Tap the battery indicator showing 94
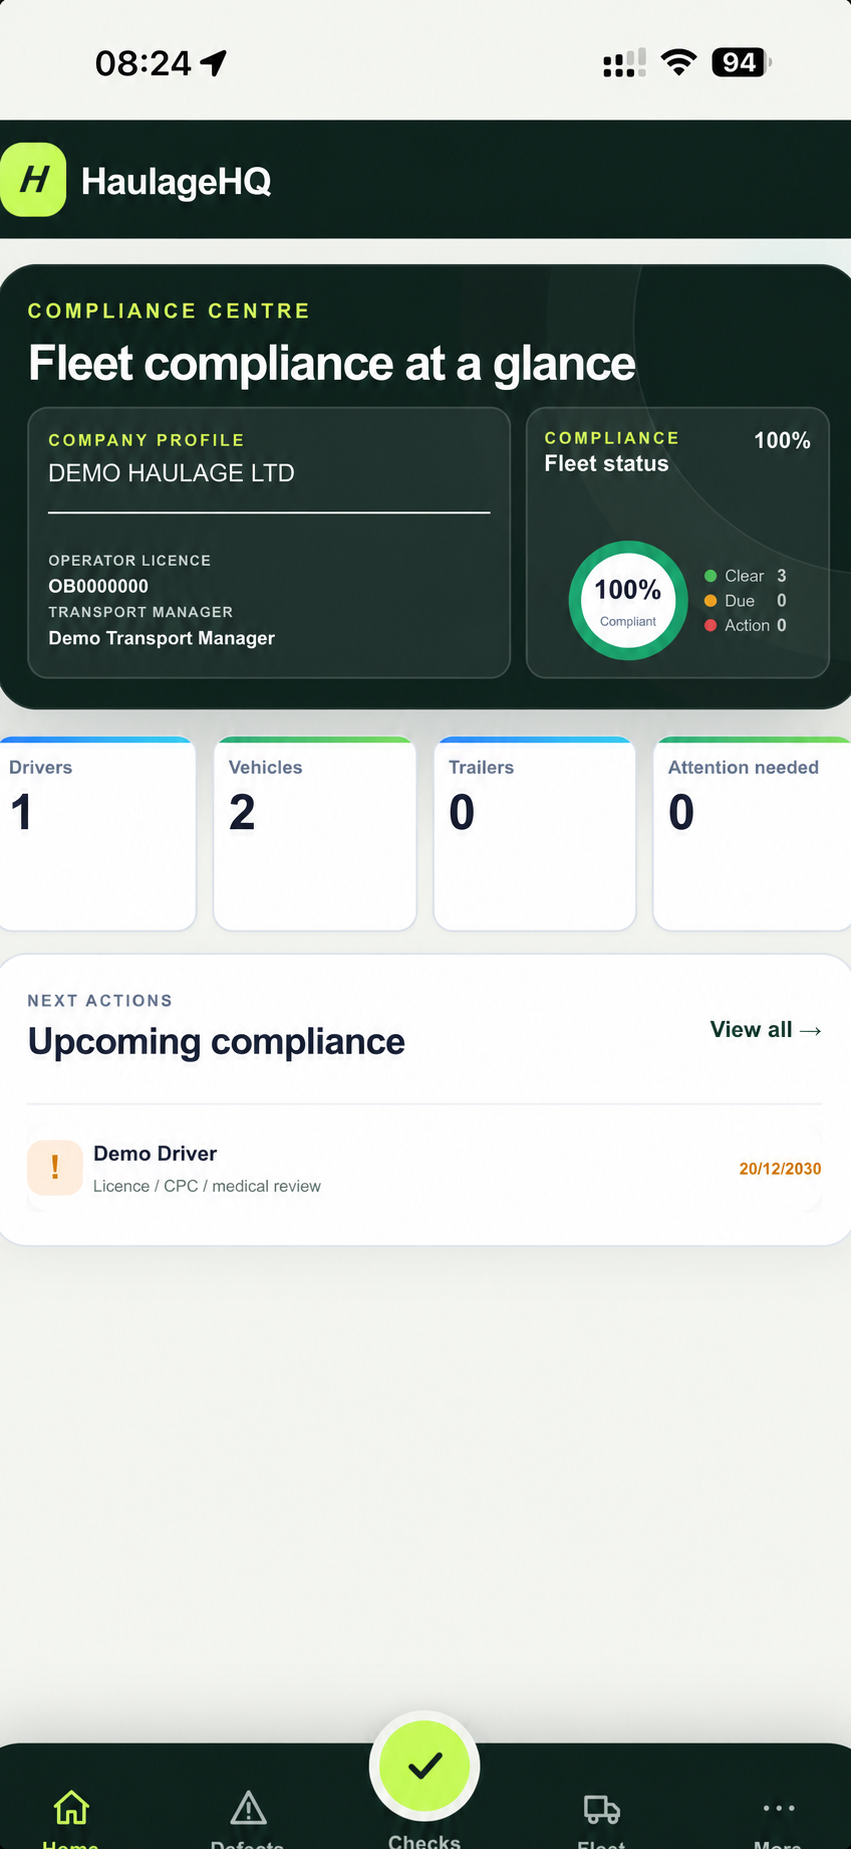This screenshot has width=851, height=1849. (741, 63)
